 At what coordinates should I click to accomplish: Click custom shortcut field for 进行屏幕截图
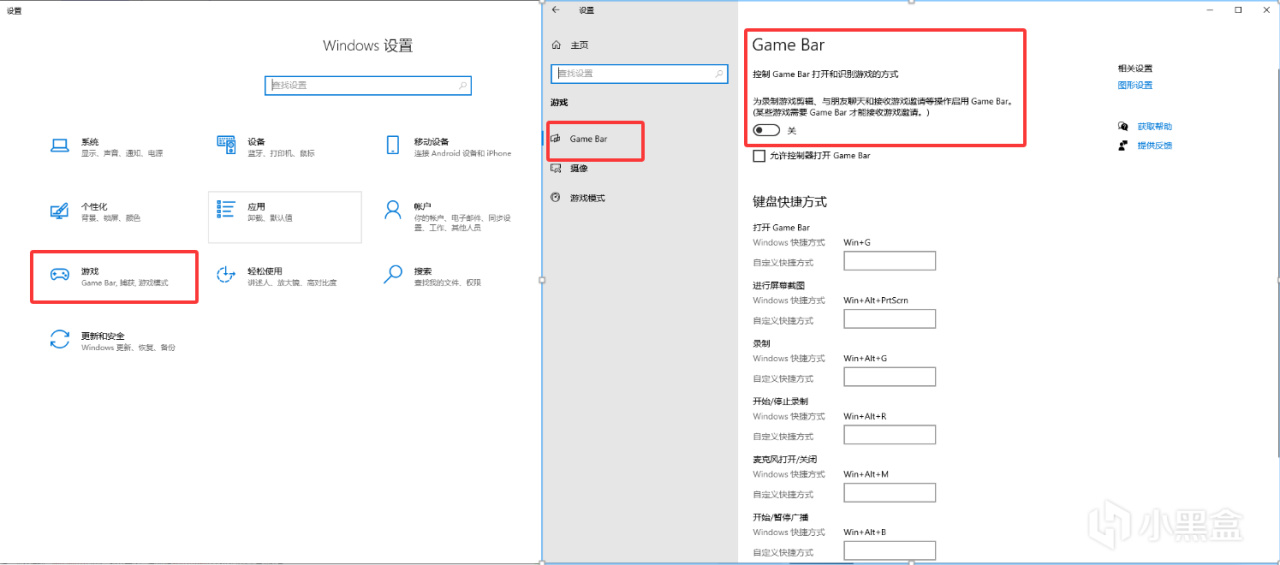pyautogui.click(x=889, y=319)
